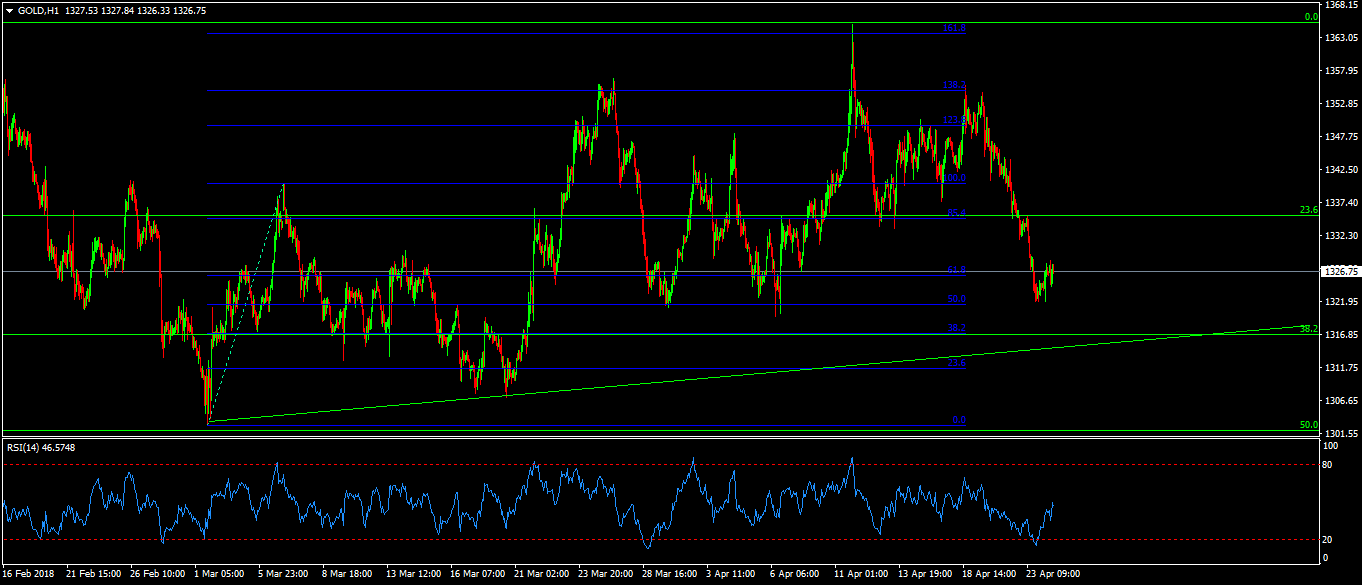The height and width of the screenshot is (585, 1362).
Task: Click the 1306.65 price on the scale
Action: point(1338,401)
